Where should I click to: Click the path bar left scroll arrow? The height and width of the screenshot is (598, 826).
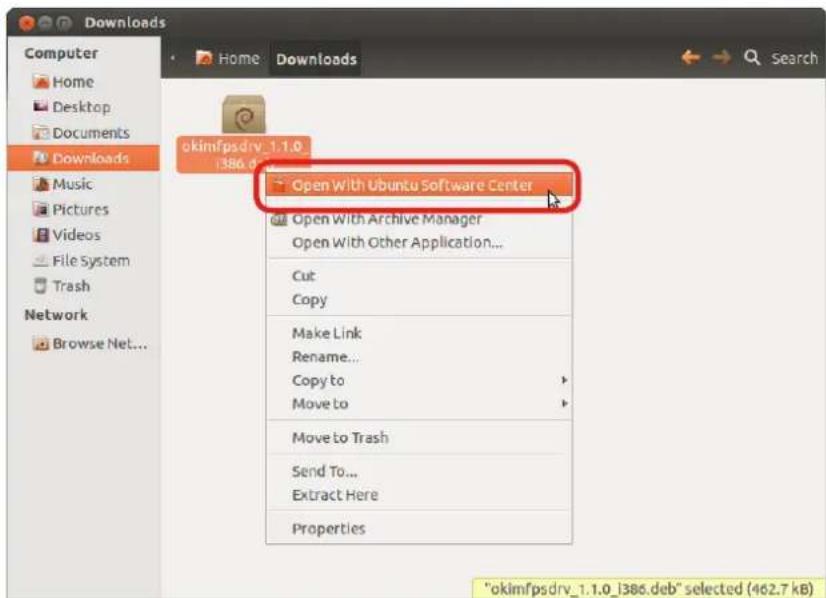pyautogui.click(x=173, y=58)
